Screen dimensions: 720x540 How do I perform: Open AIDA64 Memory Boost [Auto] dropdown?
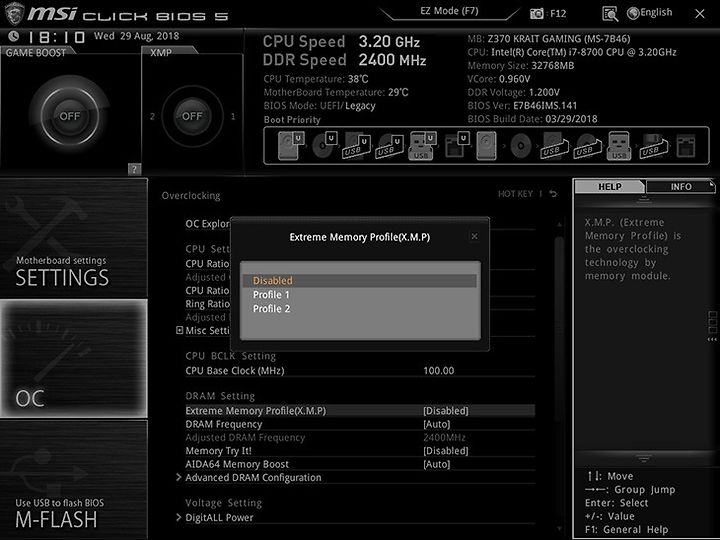click(437, 464)
